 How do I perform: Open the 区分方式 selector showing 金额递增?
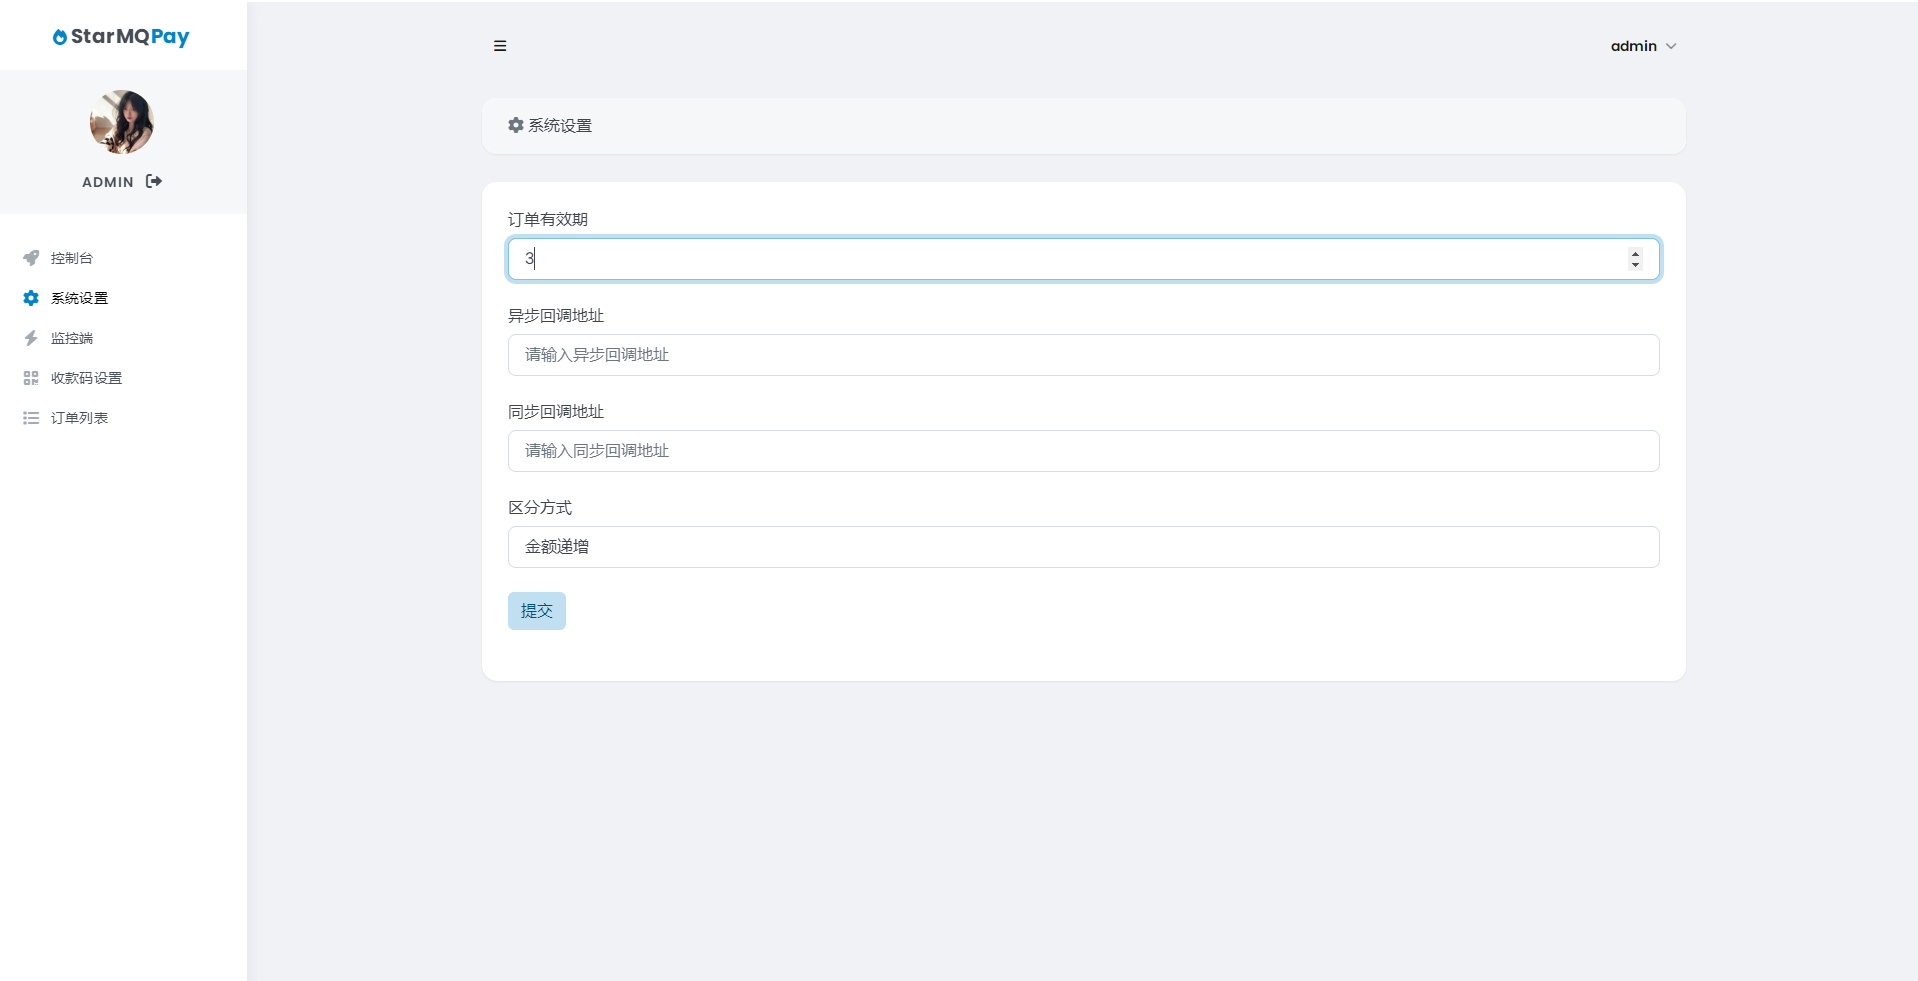pos(1082,547)
